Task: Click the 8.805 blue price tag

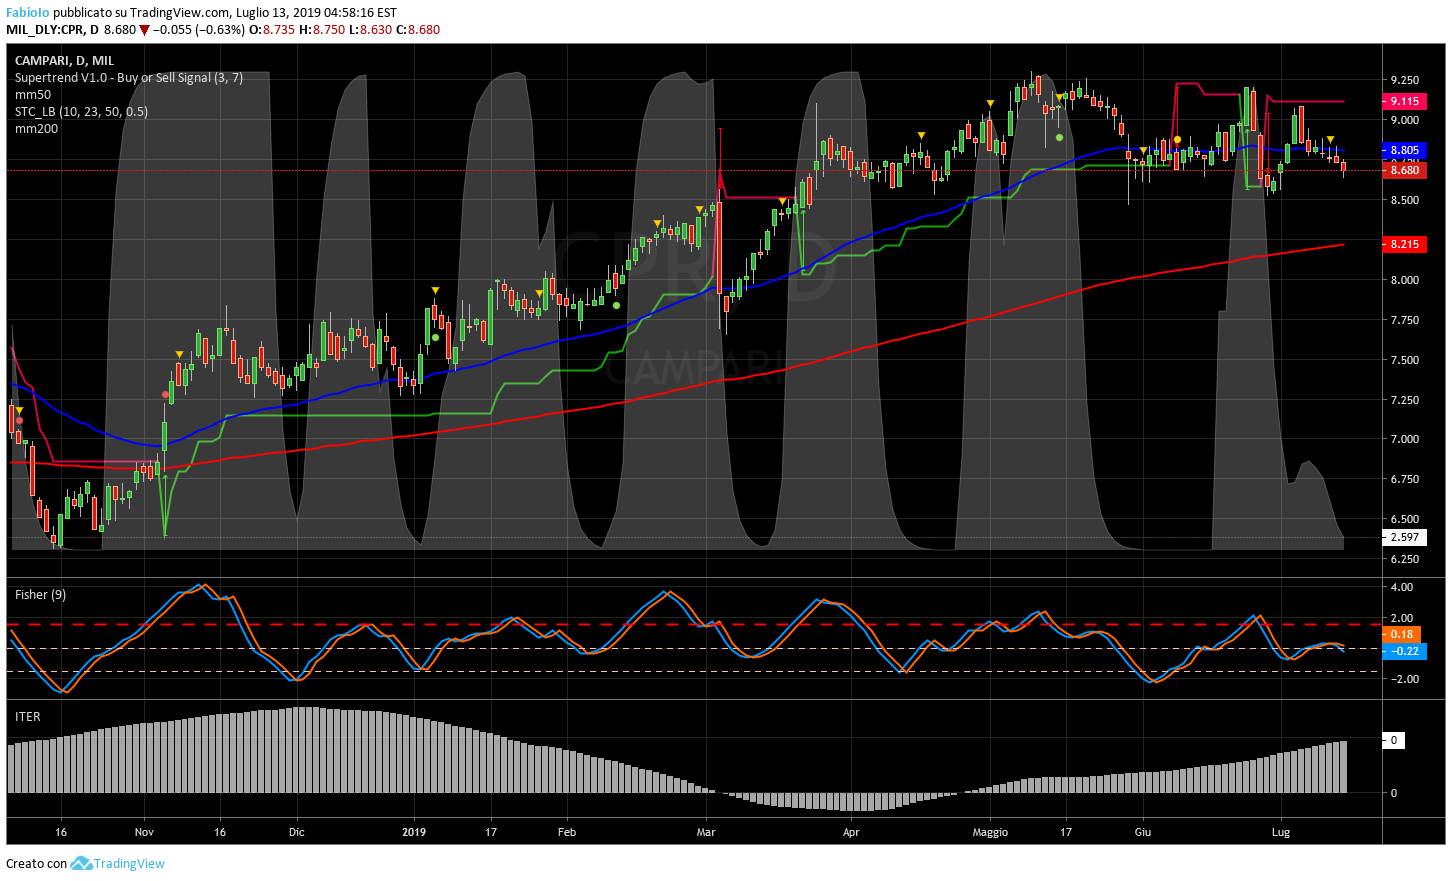Action: 1404,150
